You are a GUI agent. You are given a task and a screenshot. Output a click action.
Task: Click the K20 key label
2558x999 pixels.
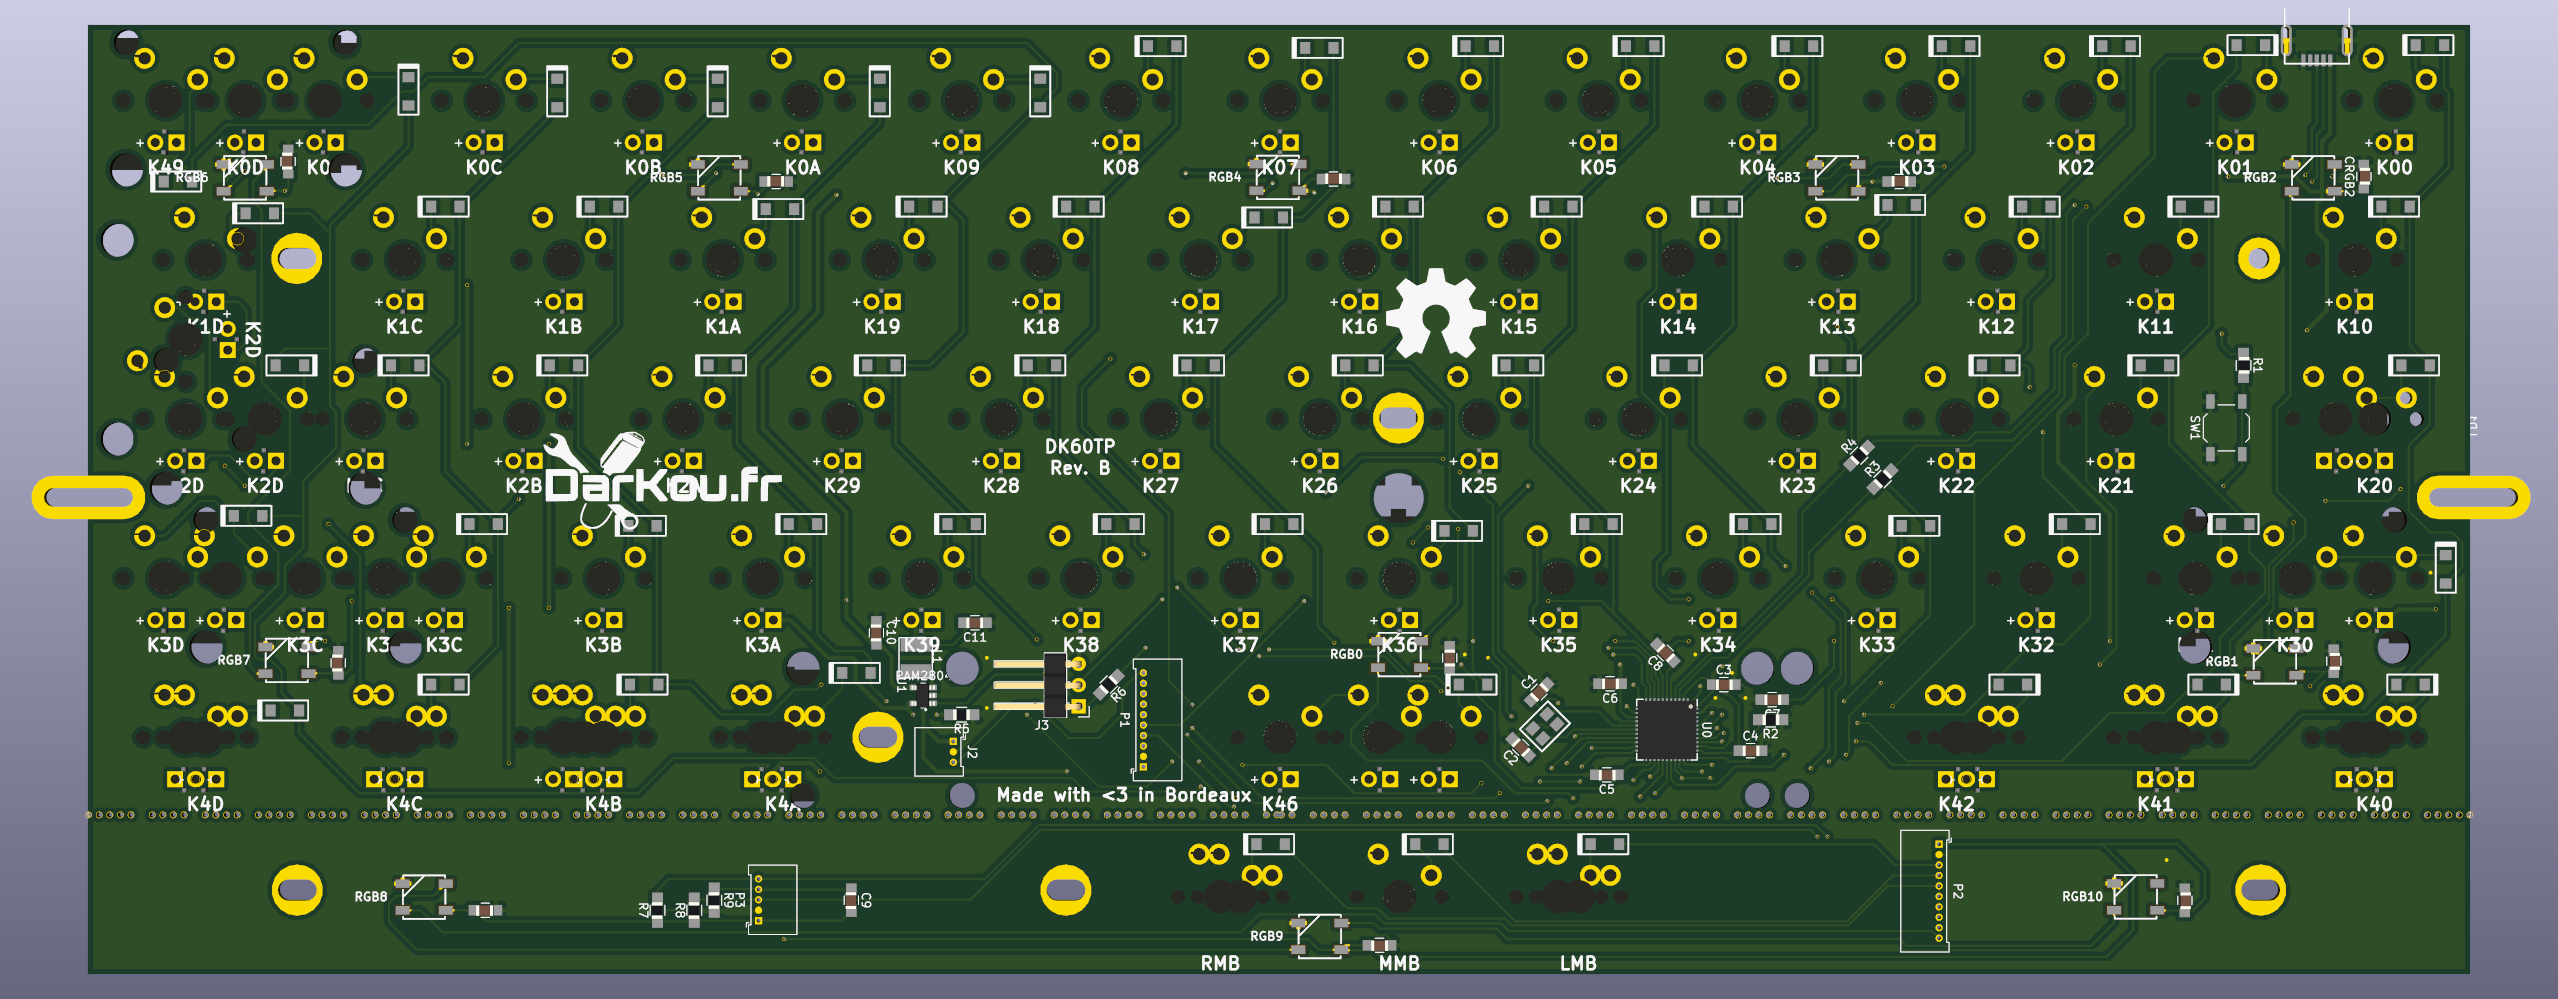pos(2374,485)
